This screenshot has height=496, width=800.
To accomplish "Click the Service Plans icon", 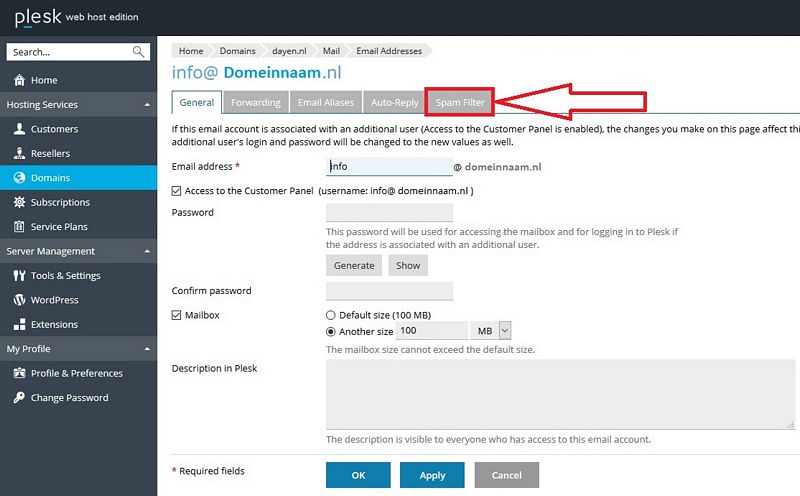I will (x=19, y=227).
